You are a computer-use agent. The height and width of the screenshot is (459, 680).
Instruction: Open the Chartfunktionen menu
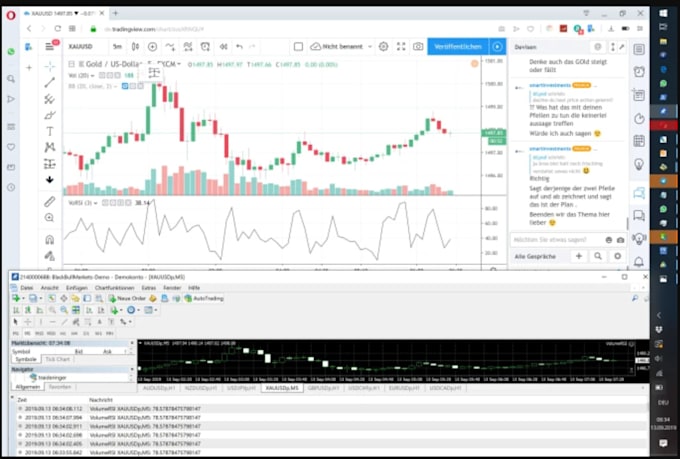click(114, 288)
